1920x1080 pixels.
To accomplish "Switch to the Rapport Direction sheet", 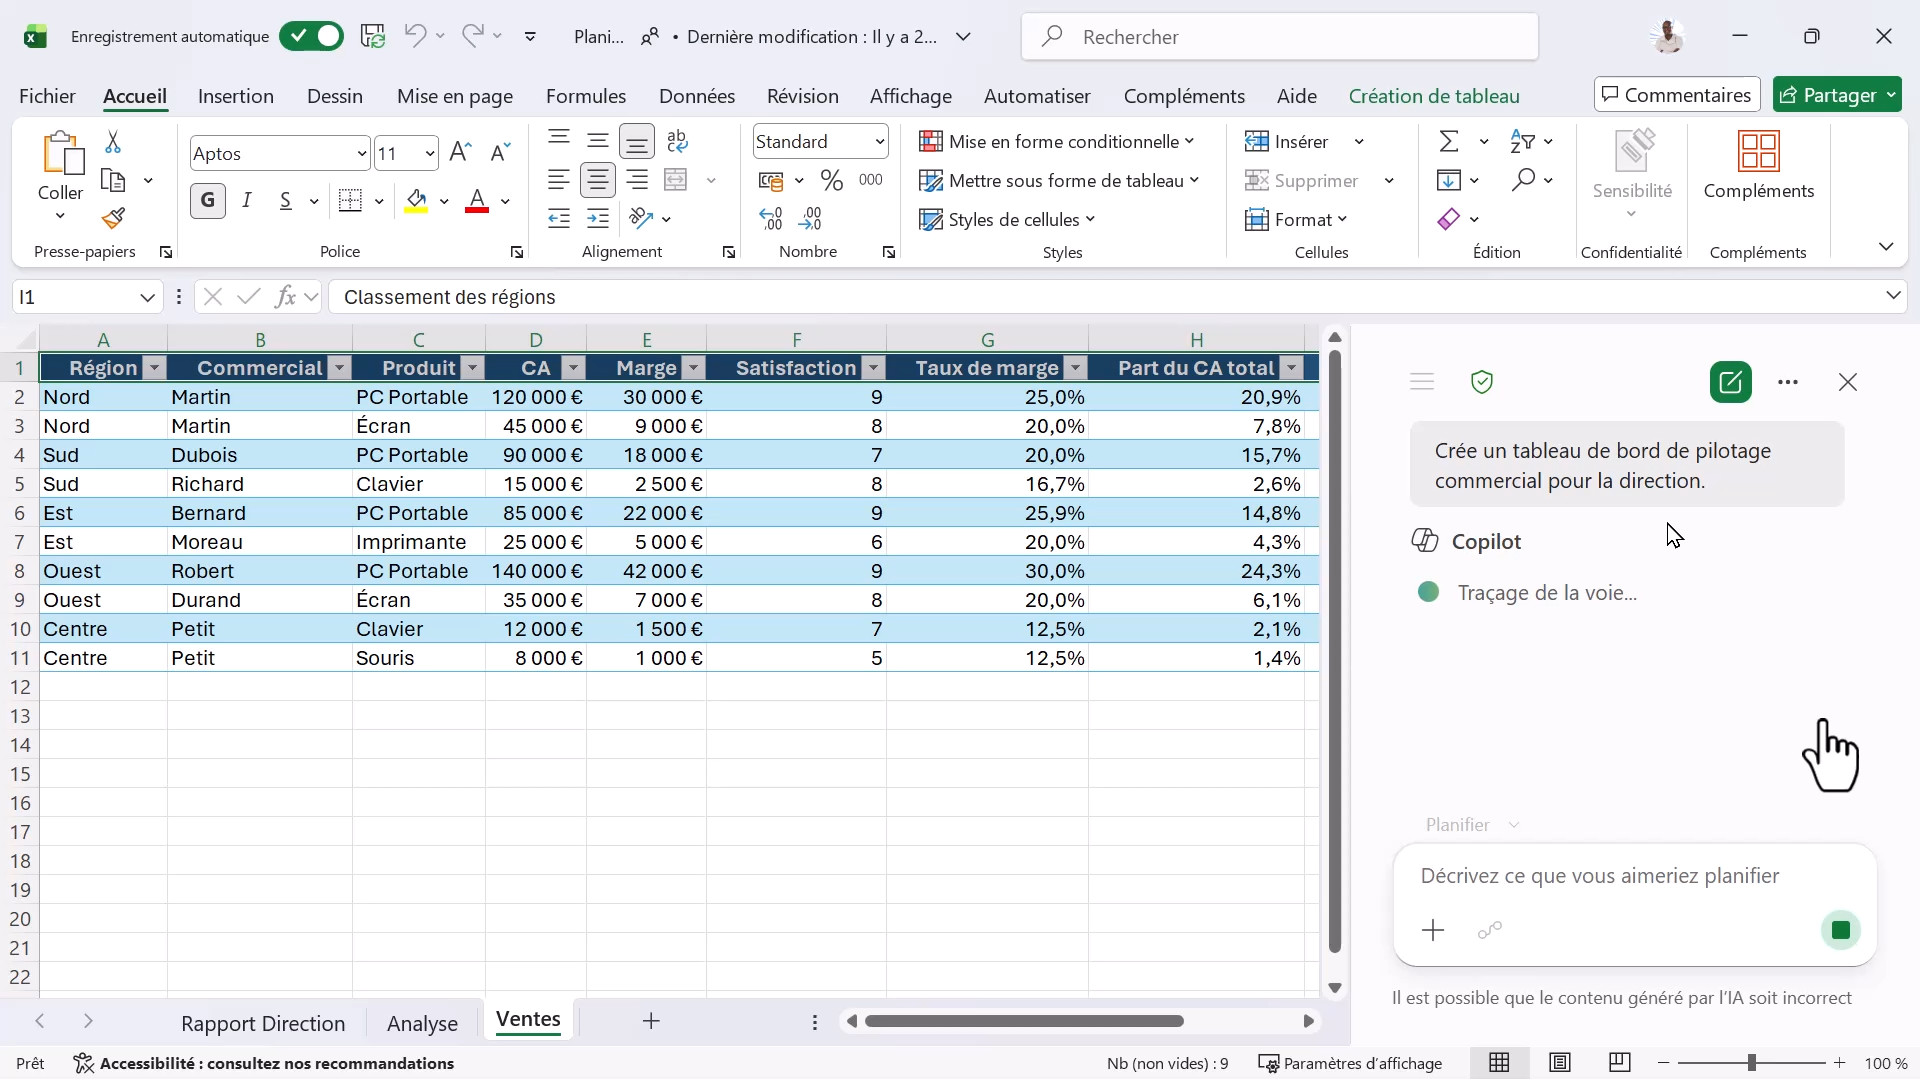I will pos(263,1023).
